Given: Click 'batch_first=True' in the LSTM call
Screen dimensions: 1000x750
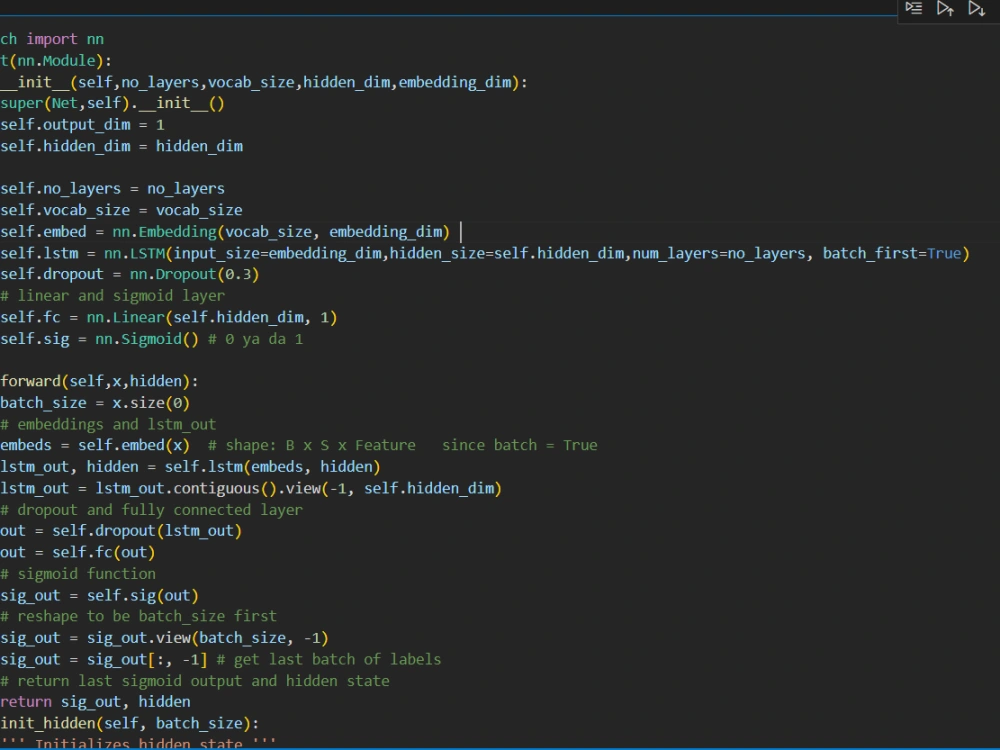Looking at the screenshot, I should (892, 254).
